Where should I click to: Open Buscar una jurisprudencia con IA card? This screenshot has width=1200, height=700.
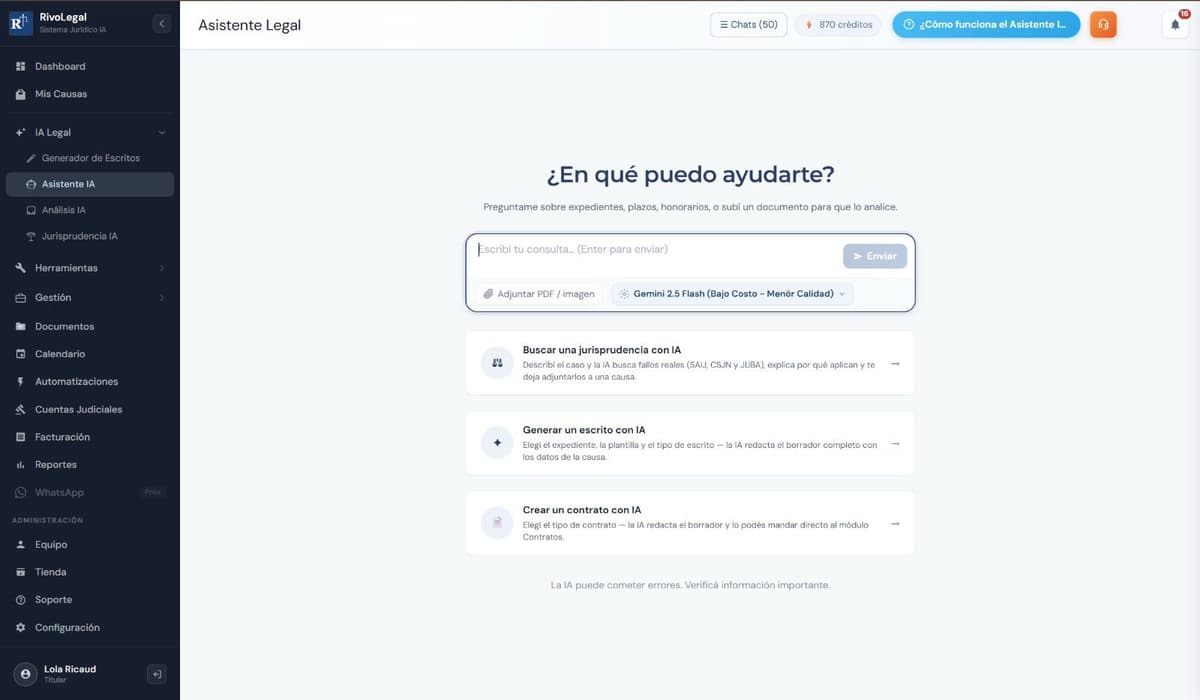point(690,363)
